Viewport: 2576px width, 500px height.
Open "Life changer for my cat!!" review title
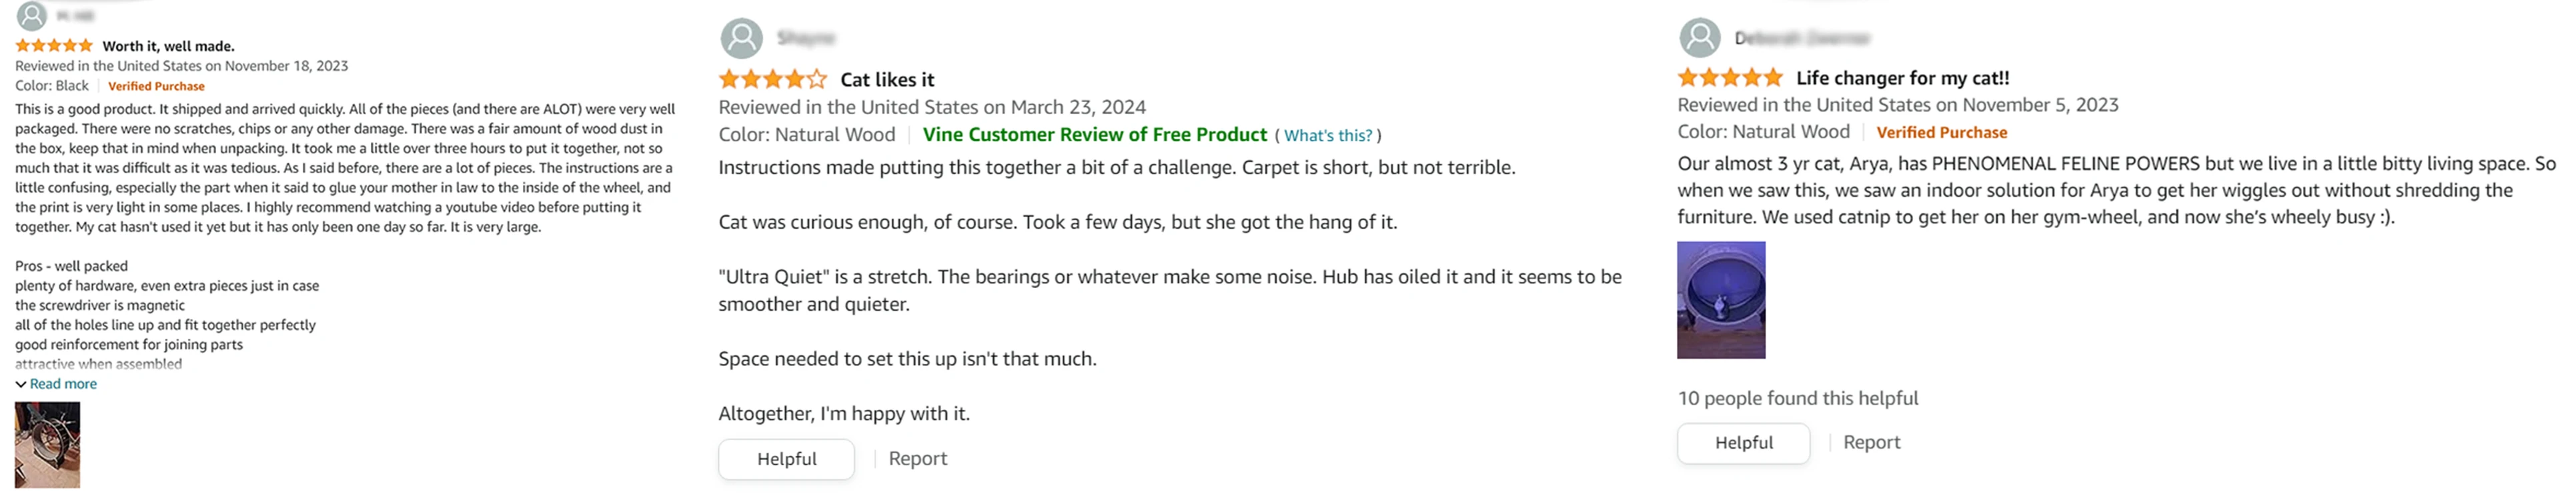[x=1902, y=77]
